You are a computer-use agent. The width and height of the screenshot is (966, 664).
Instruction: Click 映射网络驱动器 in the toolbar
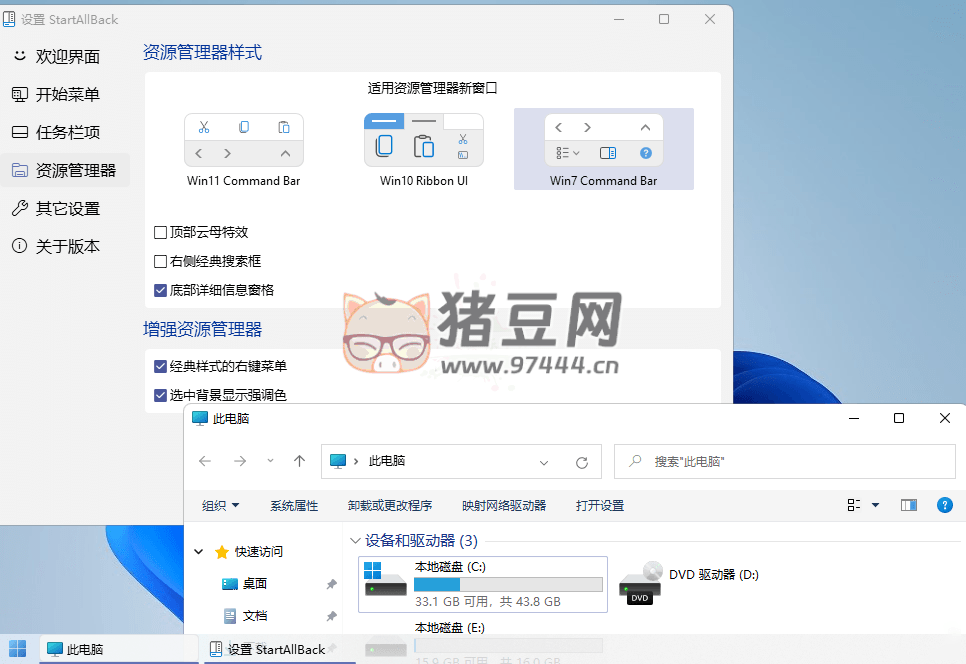point(507,505)
